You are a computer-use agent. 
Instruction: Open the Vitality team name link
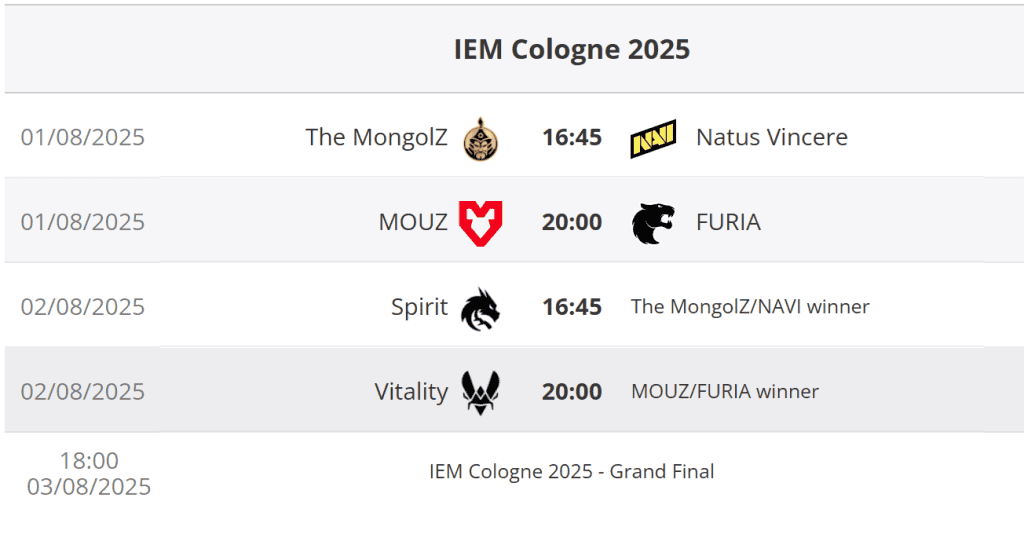pos(411,392)
